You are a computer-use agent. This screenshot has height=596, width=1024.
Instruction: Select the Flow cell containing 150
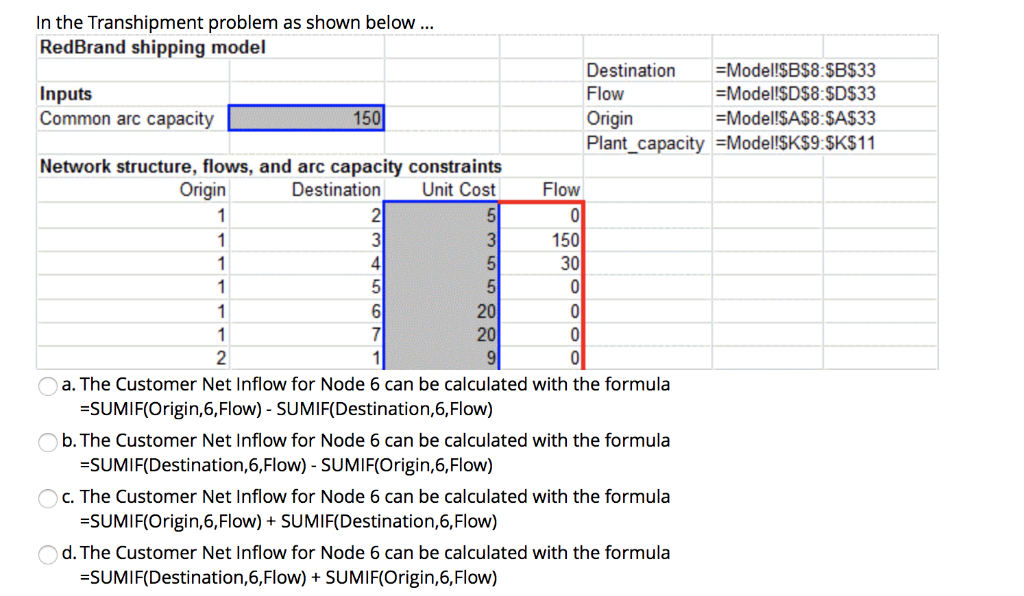[x=563, y=239]
